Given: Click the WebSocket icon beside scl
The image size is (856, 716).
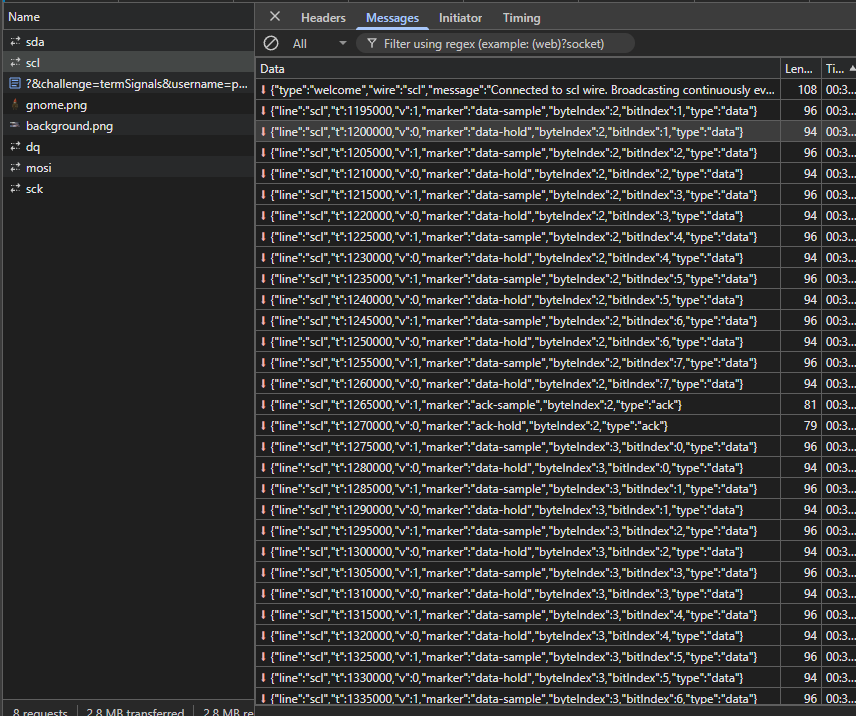Looking at the screenshot, I should [15, 63].
